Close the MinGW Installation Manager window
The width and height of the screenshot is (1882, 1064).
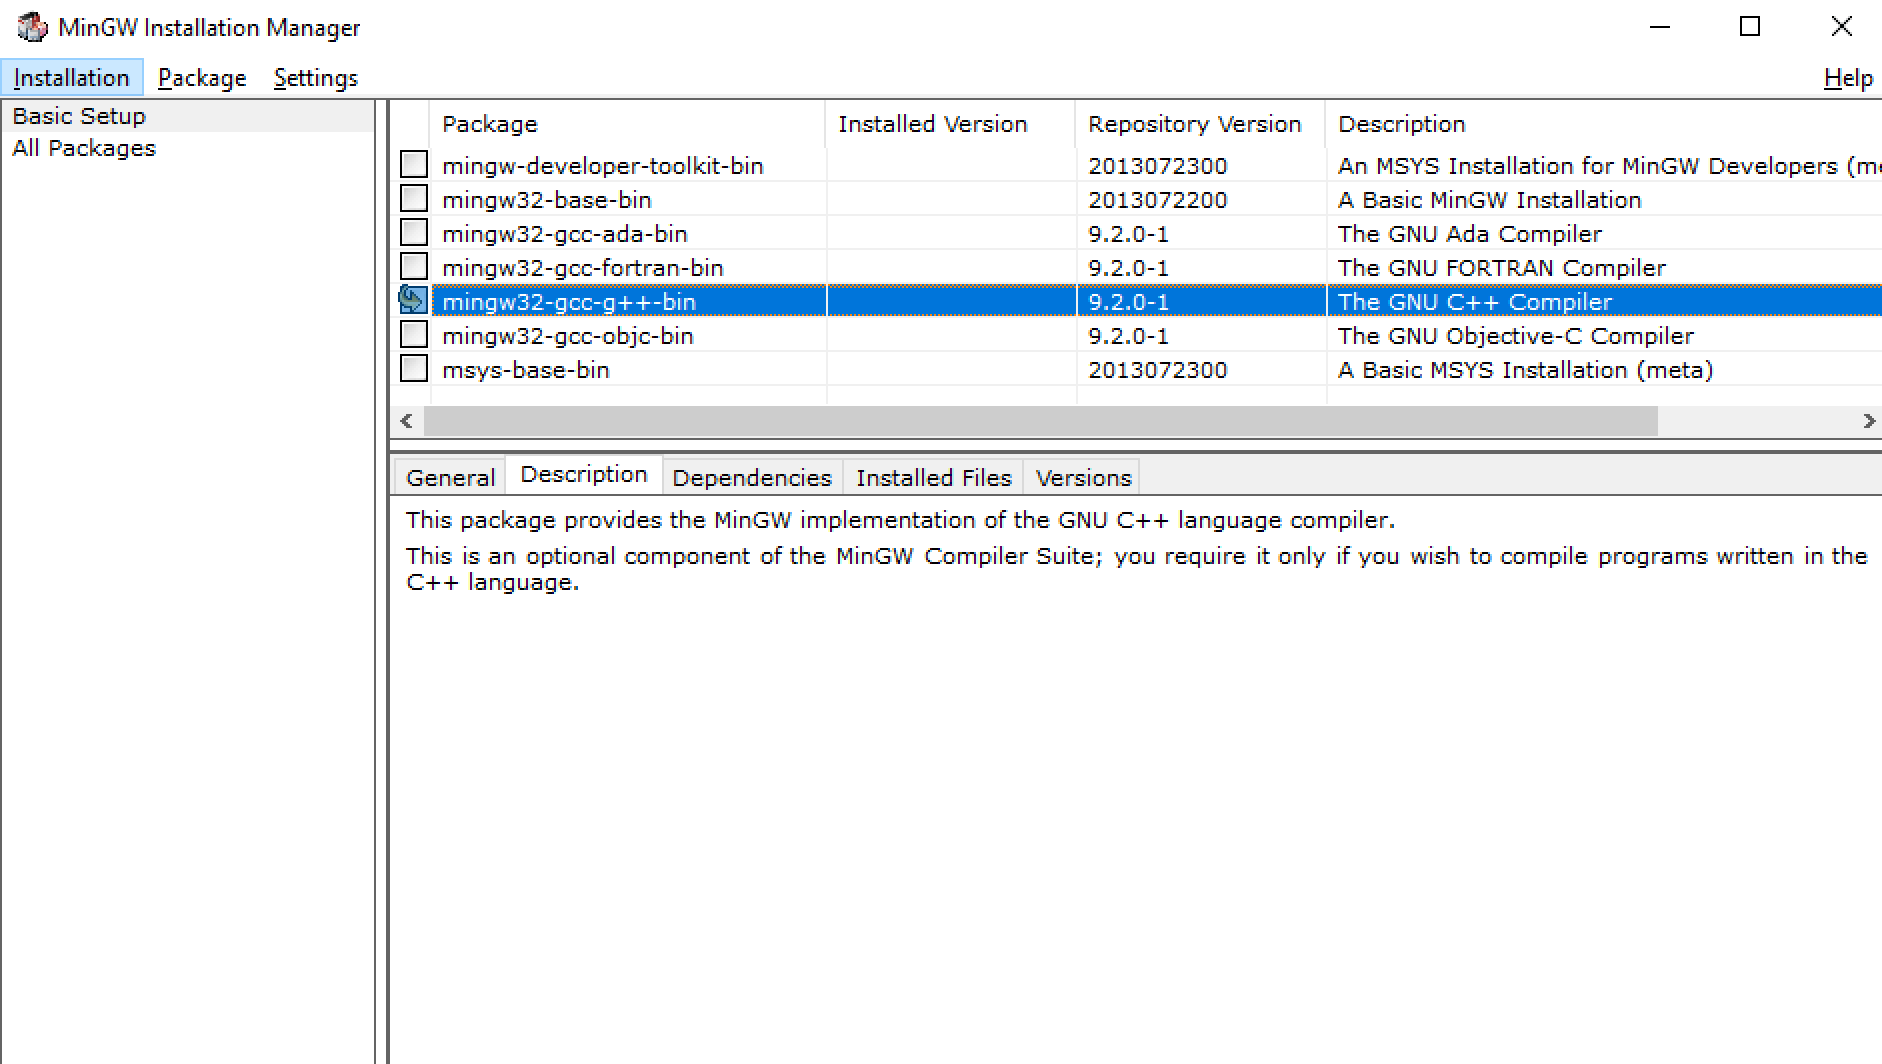(x=1841, y=27)
